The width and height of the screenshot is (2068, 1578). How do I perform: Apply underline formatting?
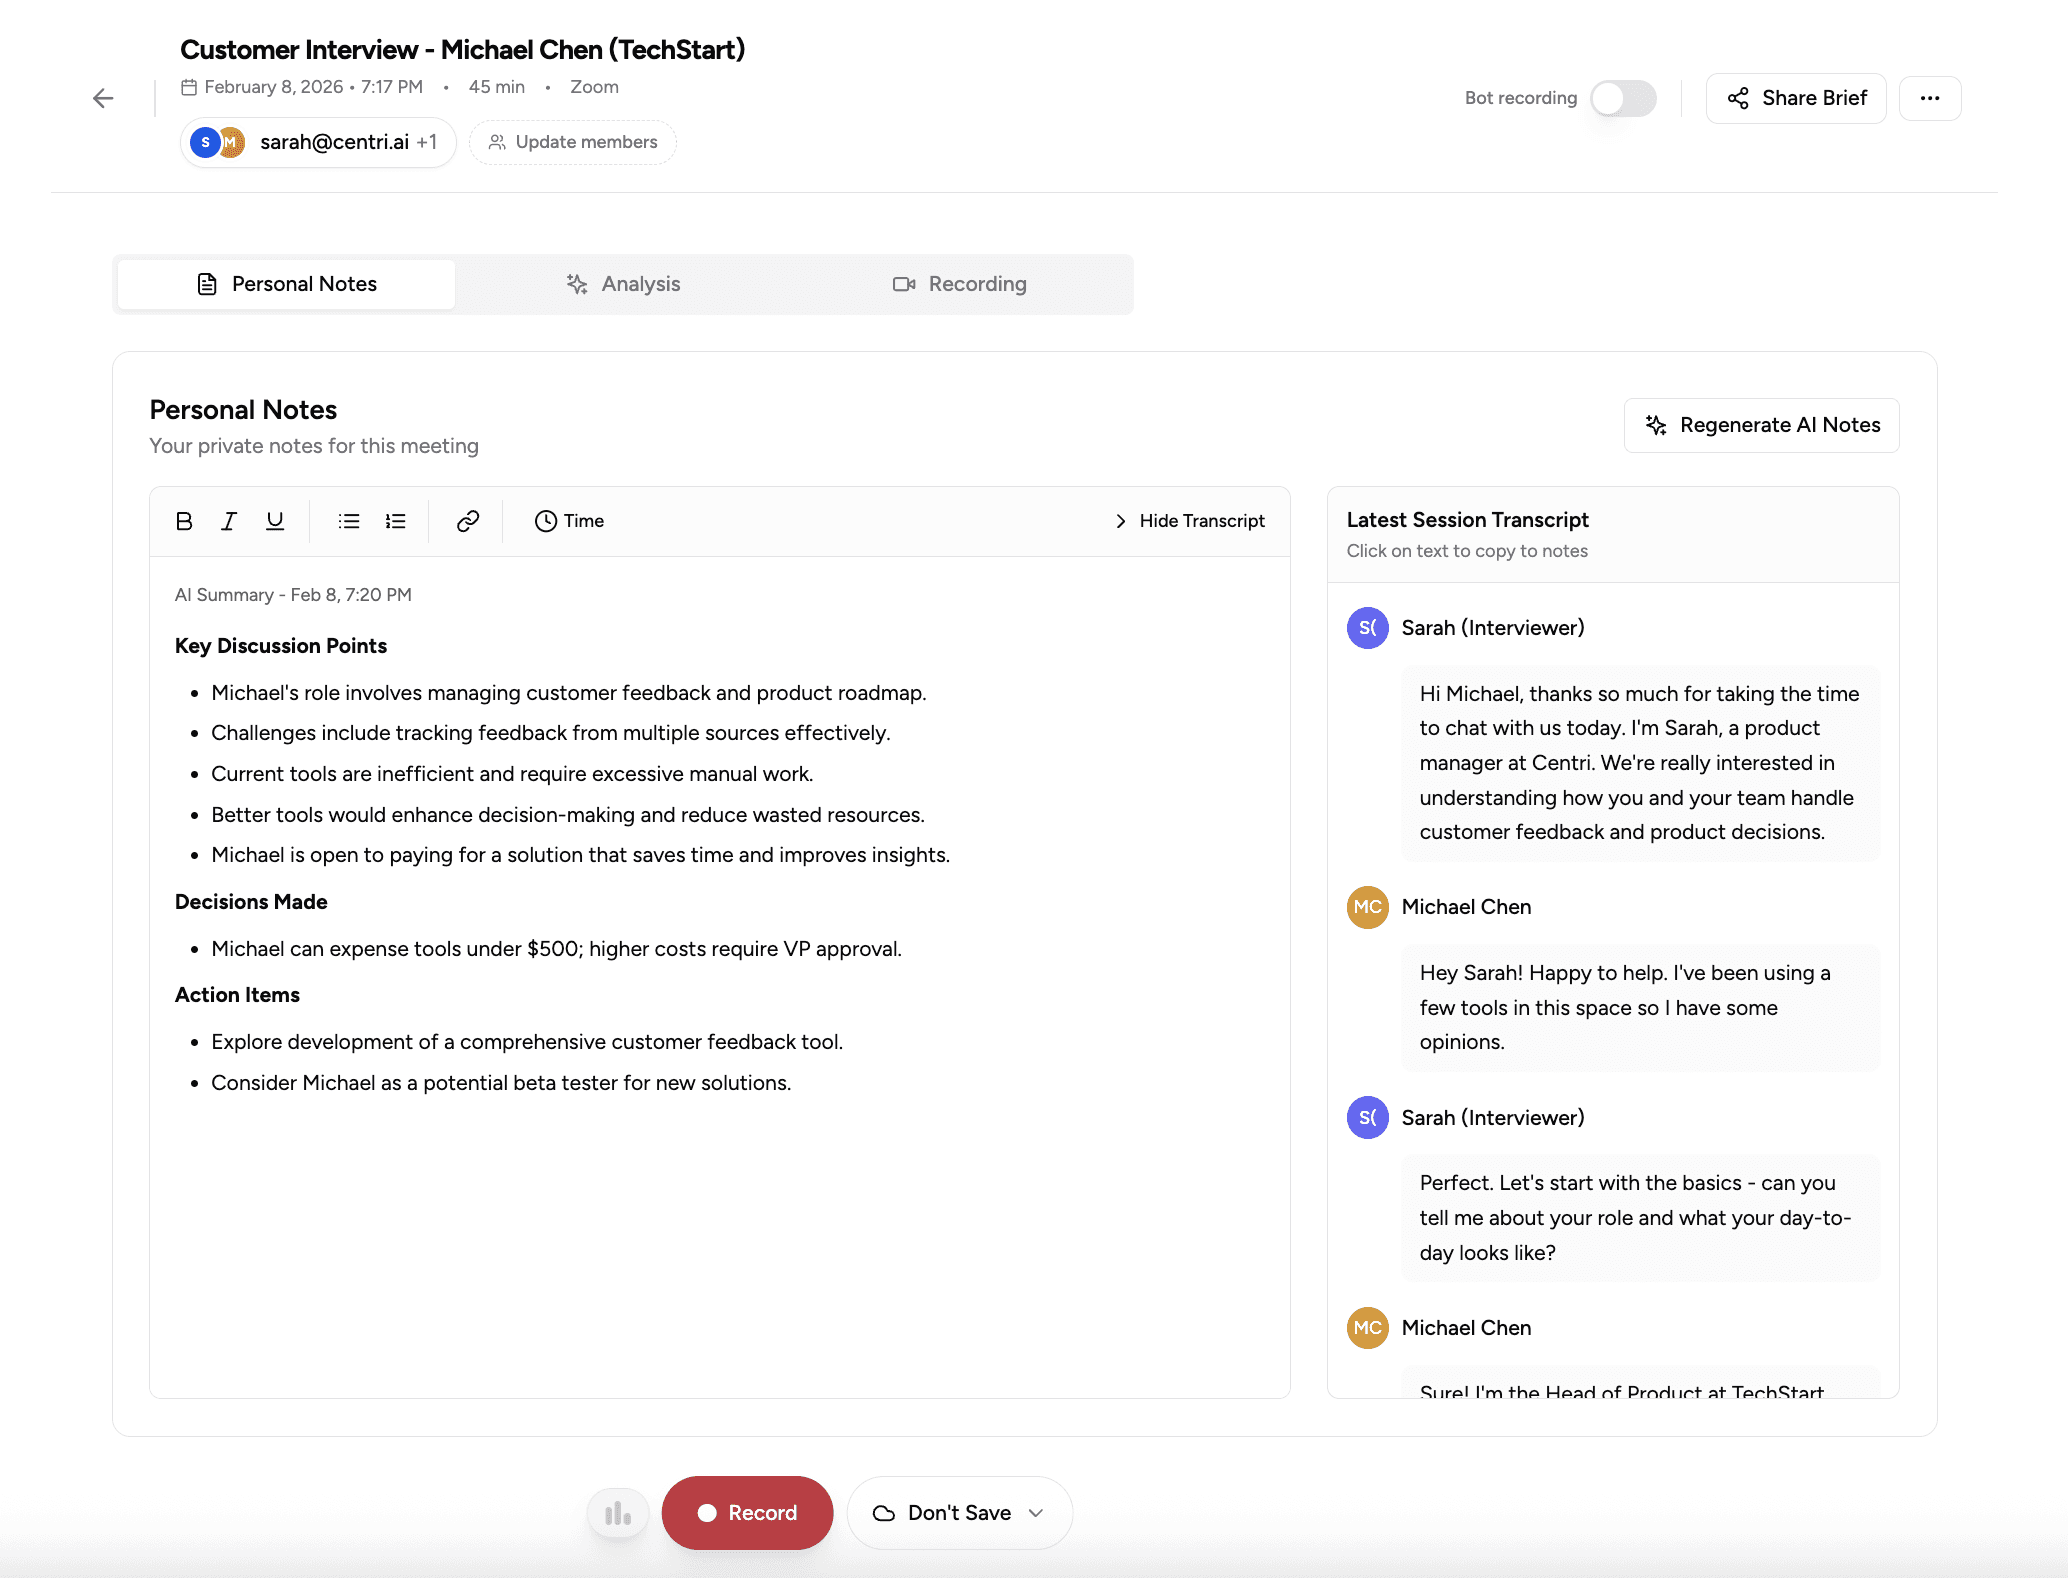[x=274, y=521]
